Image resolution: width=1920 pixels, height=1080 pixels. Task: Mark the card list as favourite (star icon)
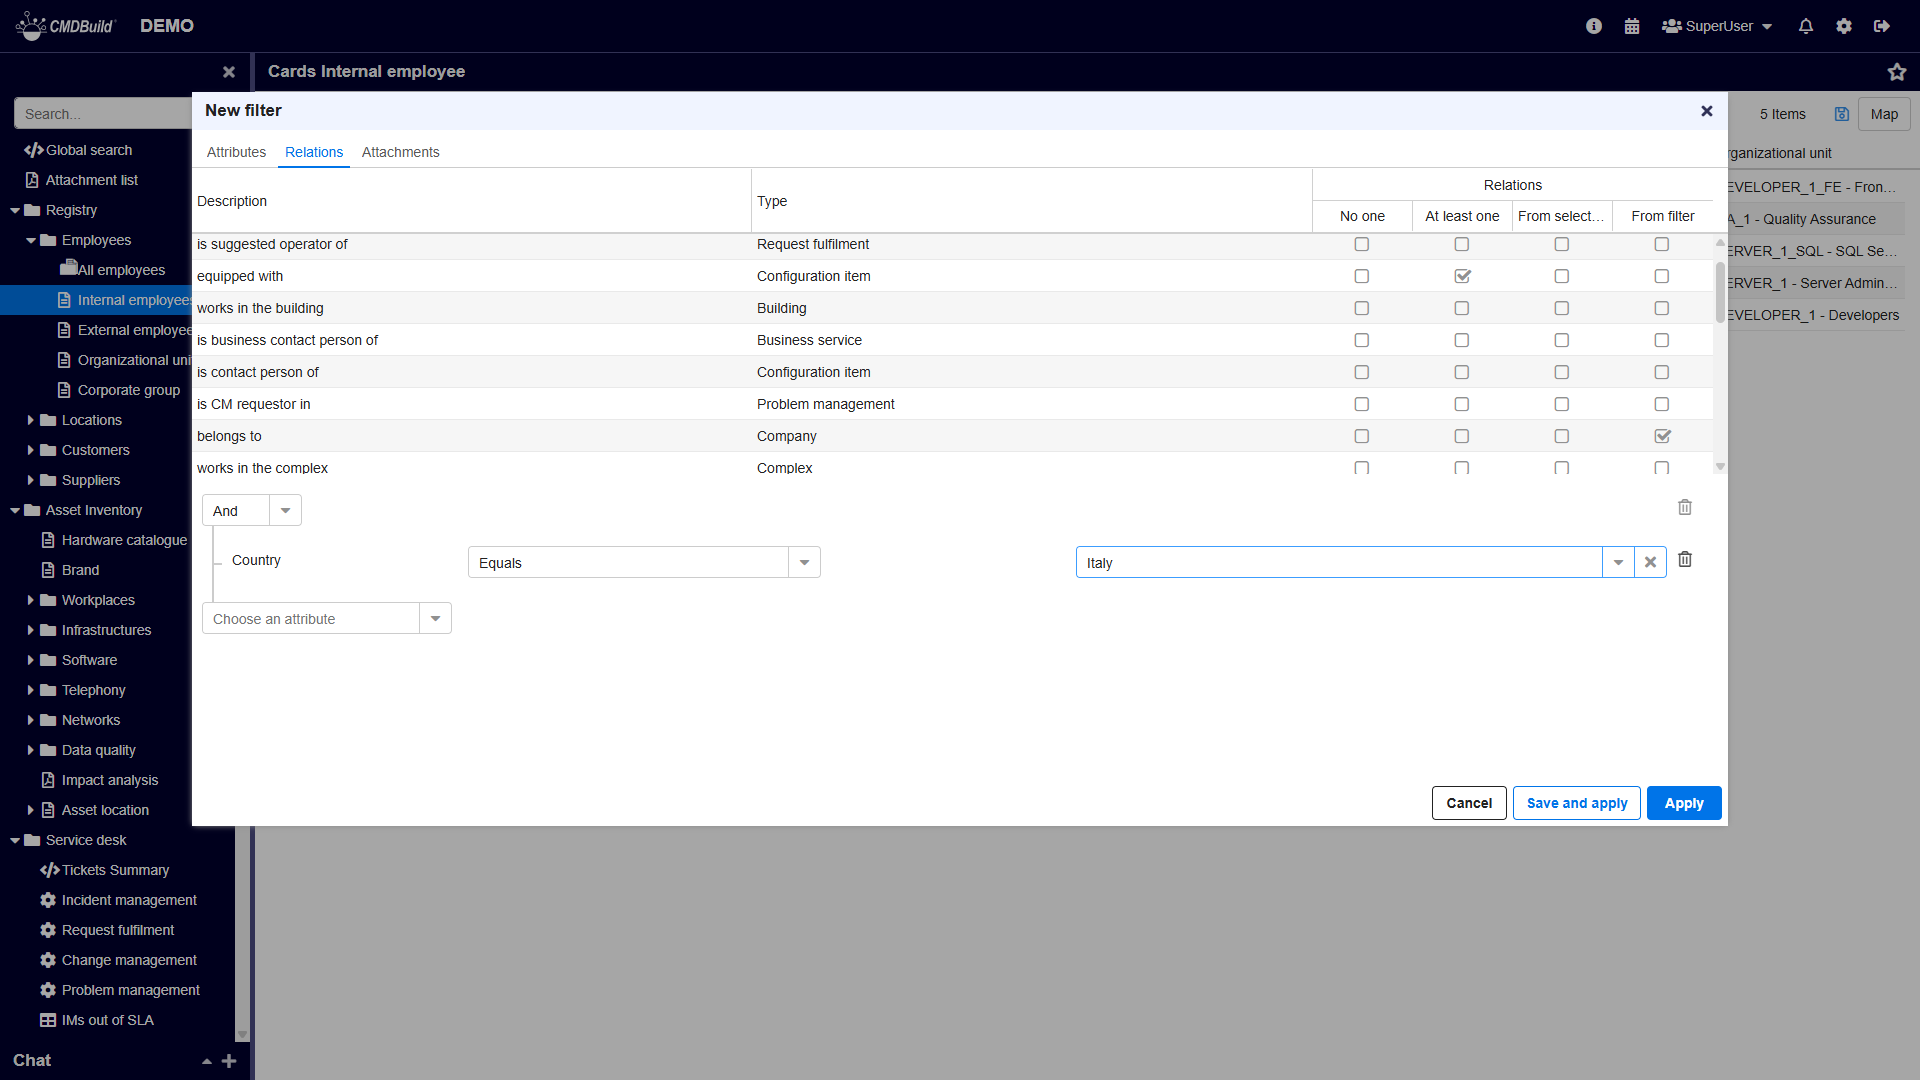[1896, 72]
